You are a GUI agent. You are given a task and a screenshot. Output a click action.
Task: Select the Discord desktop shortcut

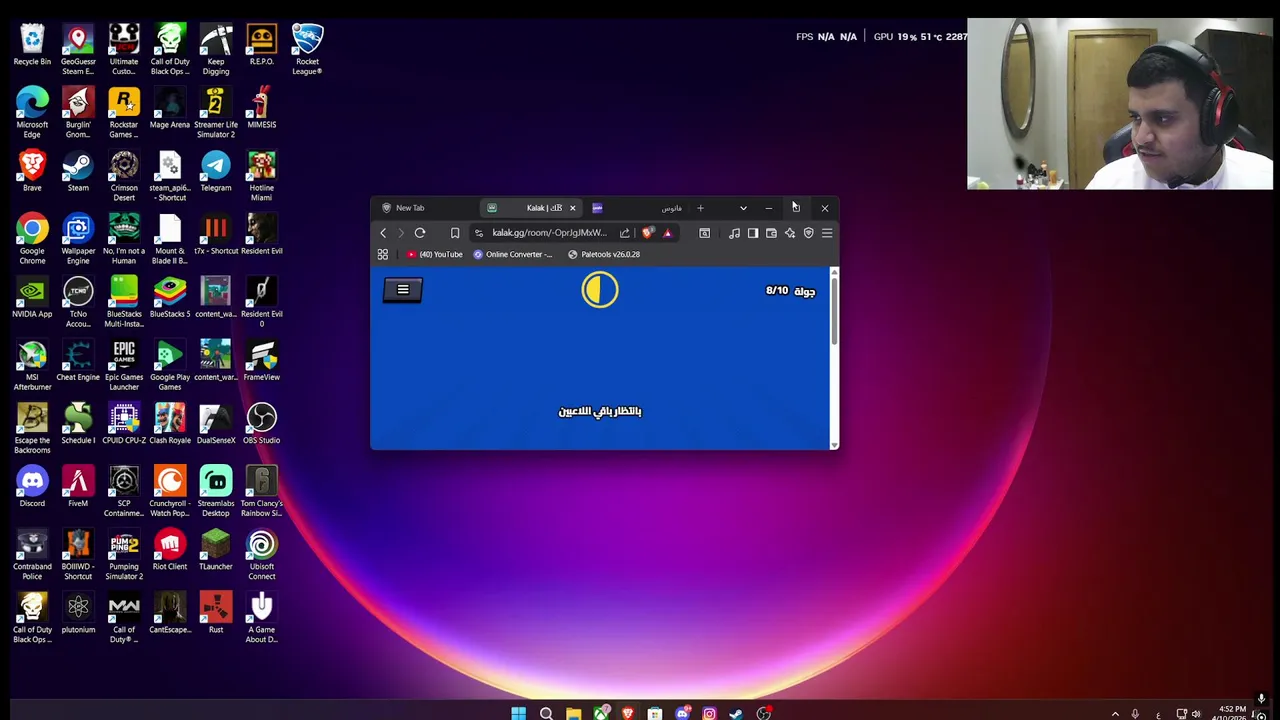[x=32, y=488]
